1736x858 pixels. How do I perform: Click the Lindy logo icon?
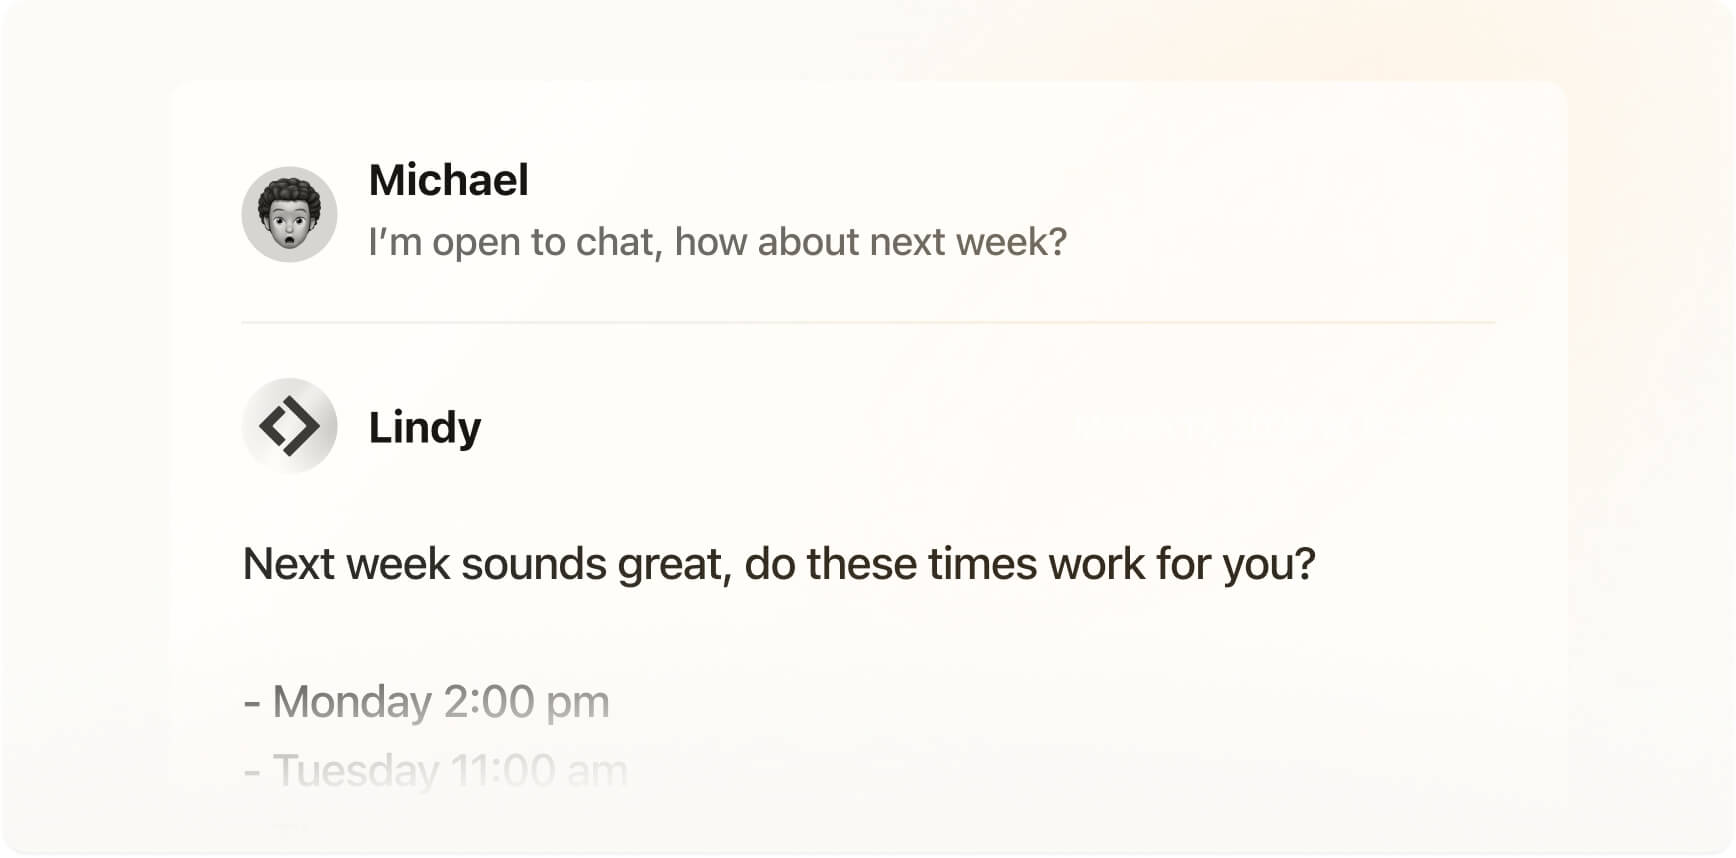pyautogui.click(x=289, y=426)
